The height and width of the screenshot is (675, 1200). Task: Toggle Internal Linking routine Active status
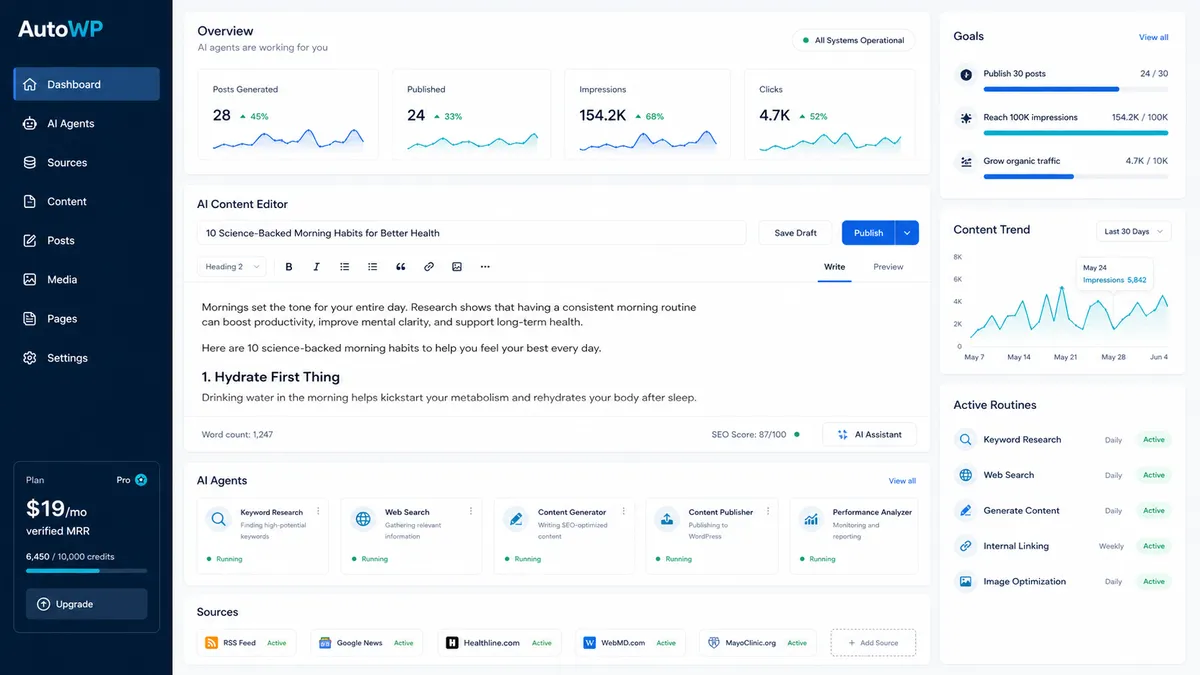point(1154,546)
